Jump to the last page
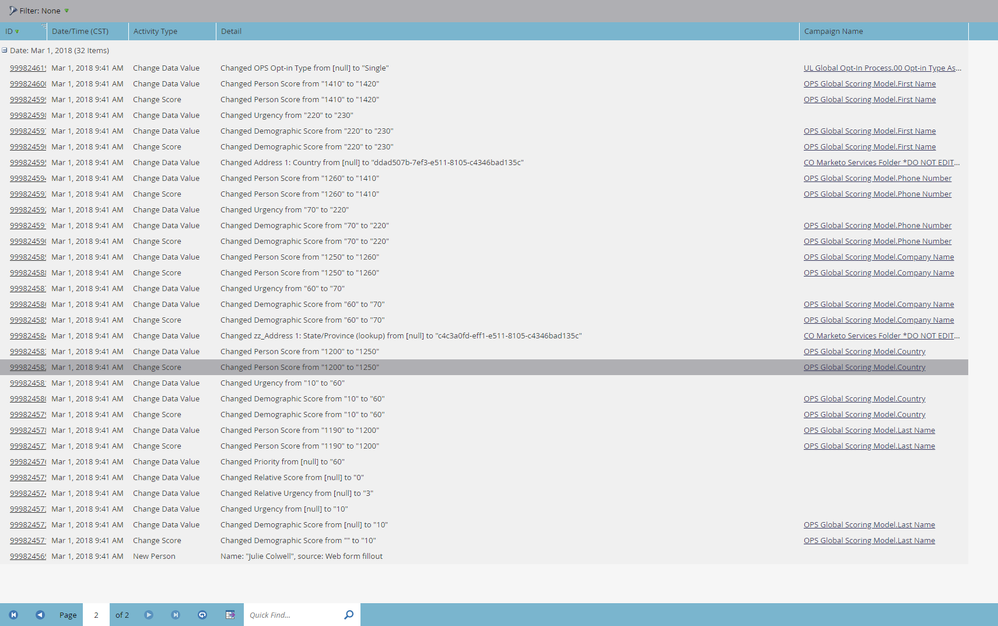This screenshot has height=626, width=998. pos(176,615)
